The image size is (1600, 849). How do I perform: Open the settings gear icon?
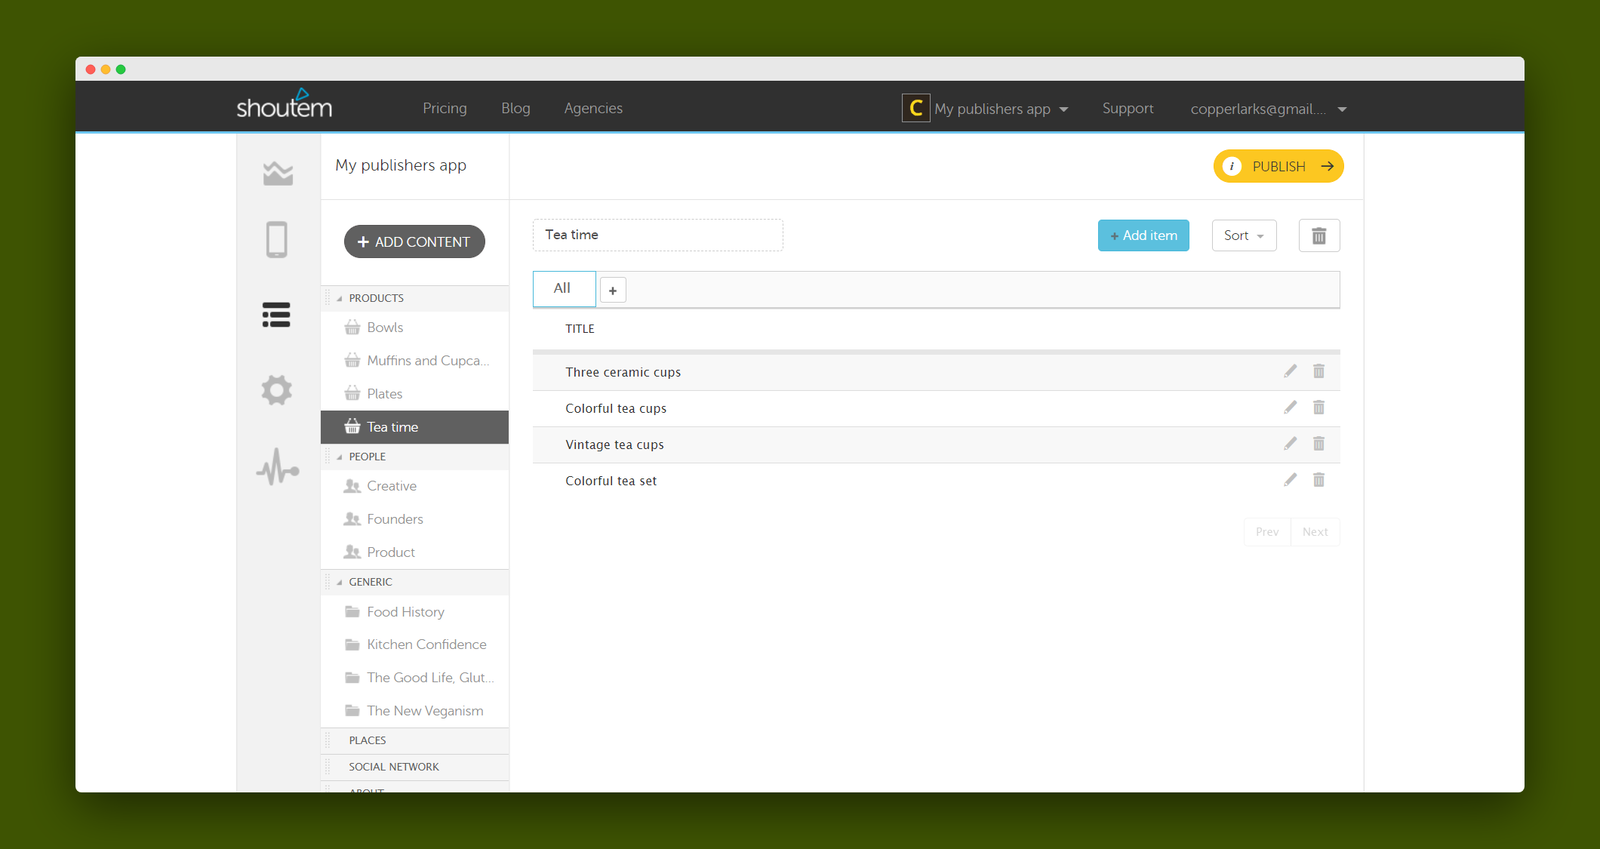click(x=277, y=390)
